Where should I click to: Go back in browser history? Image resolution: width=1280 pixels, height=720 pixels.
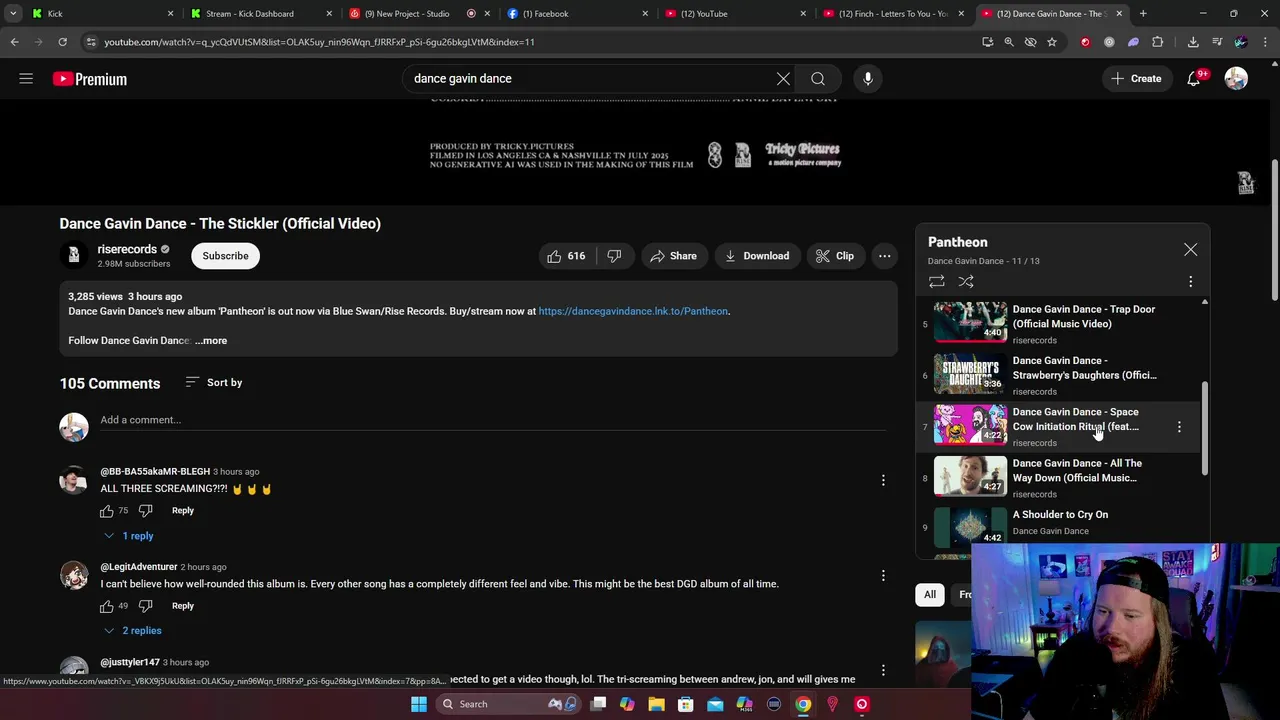(14, 42)
